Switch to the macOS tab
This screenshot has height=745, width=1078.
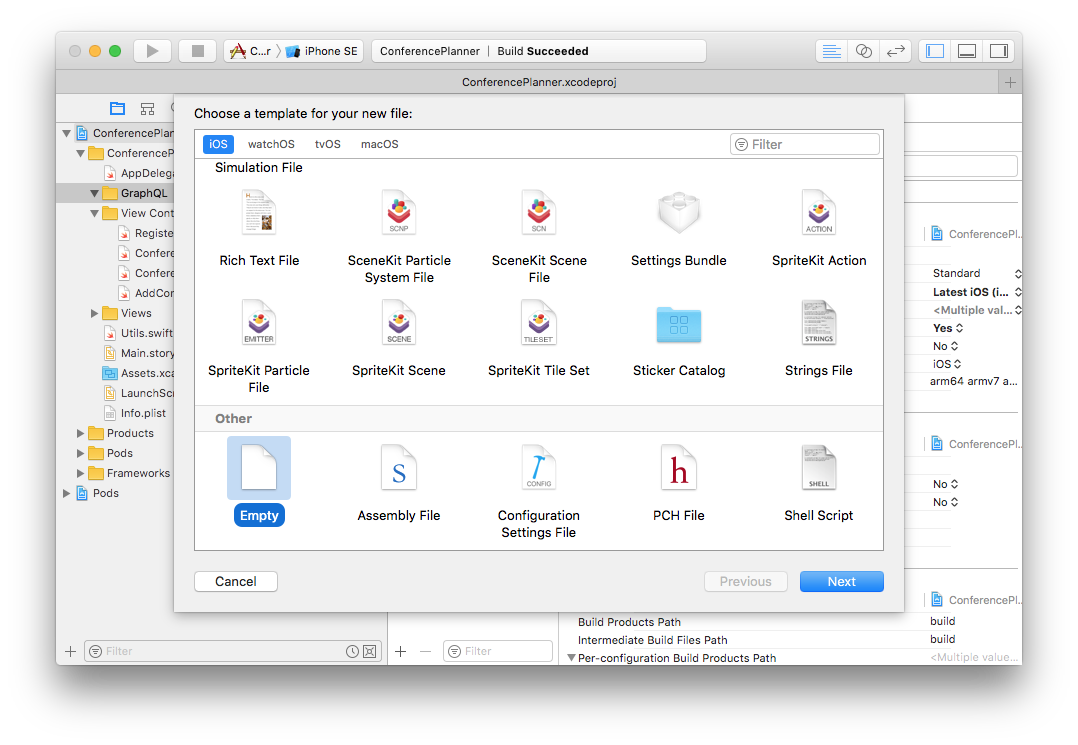coord(380,144)
